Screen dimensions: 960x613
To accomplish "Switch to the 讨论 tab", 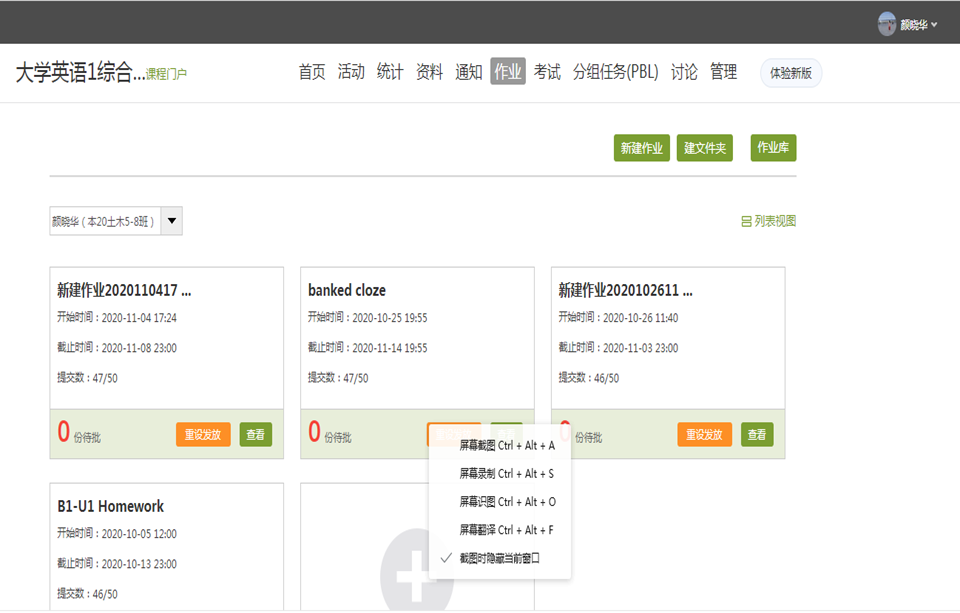I will [x=684, y=72].
